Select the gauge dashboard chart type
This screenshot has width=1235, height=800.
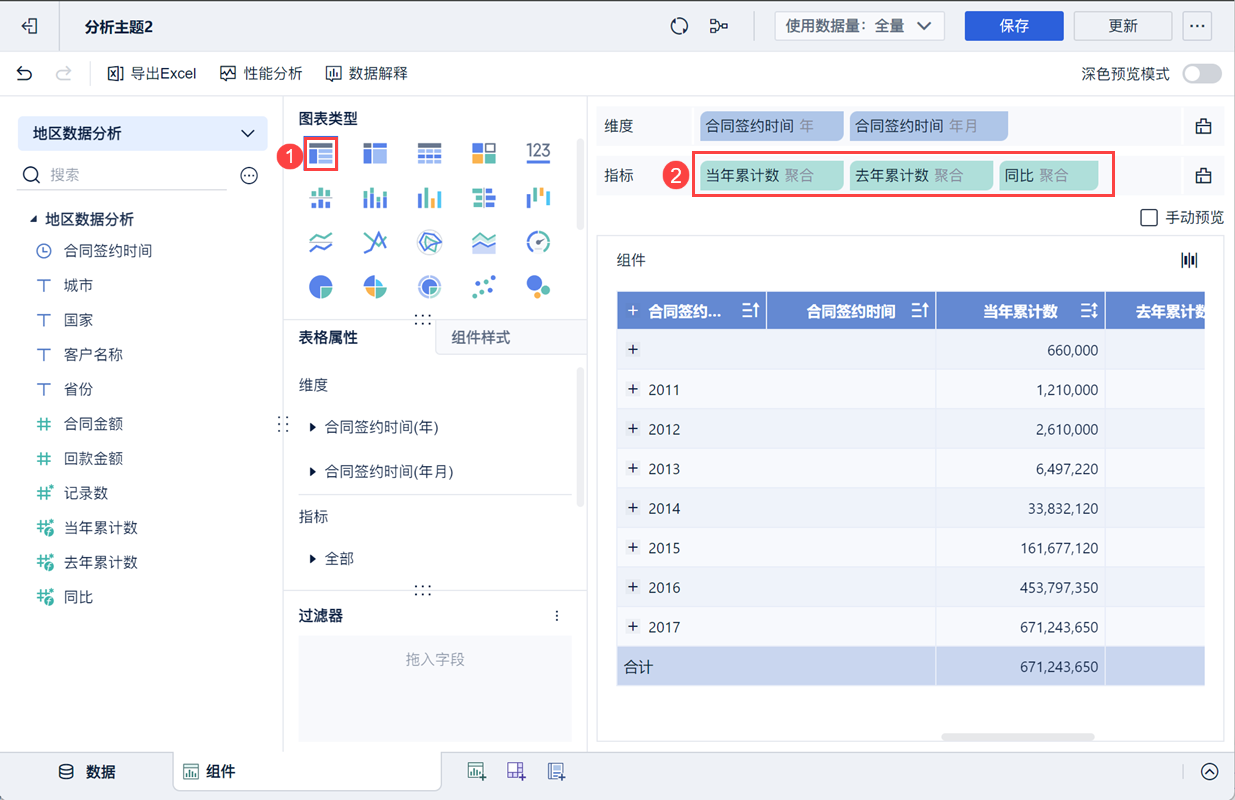[538, 242]
